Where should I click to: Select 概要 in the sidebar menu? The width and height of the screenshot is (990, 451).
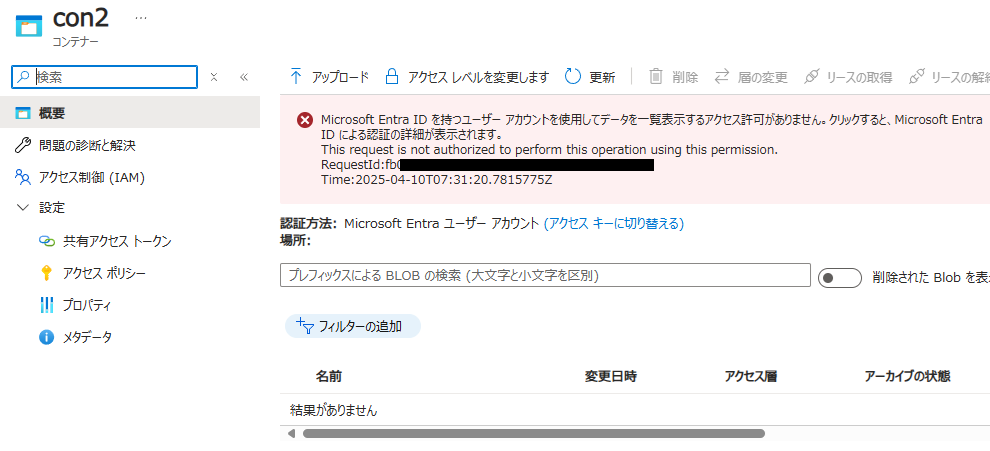pyautogui.click(x=130, y=113)
